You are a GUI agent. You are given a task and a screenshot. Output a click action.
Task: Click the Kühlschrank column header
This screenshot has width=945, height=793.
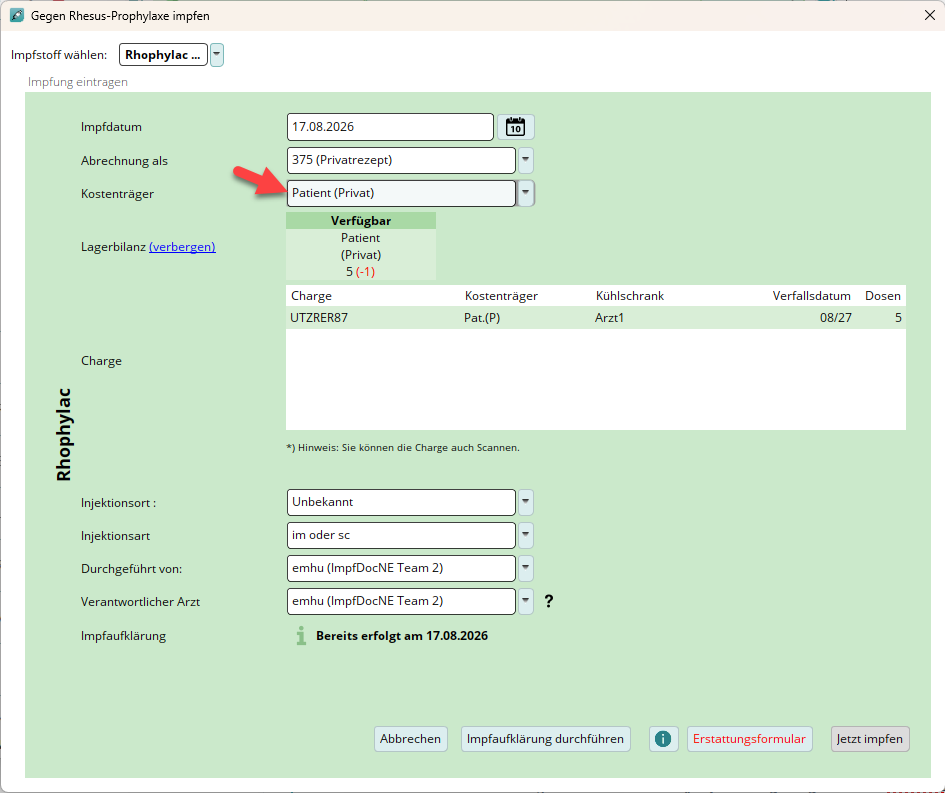pyautogui.click(x=630, y=296)
